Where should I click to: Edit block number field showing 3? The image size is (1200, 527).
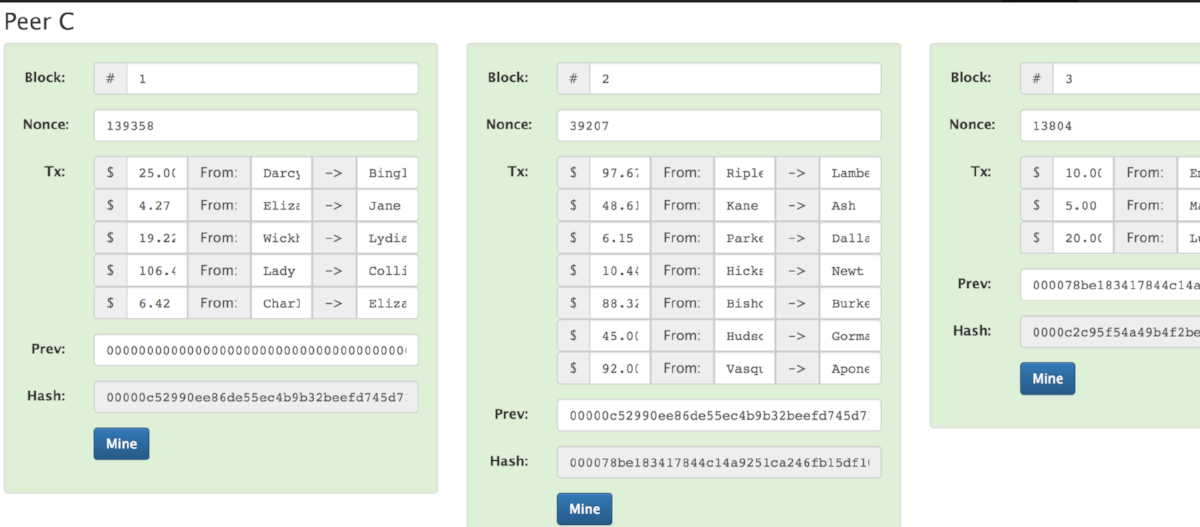coord(1126,79)
